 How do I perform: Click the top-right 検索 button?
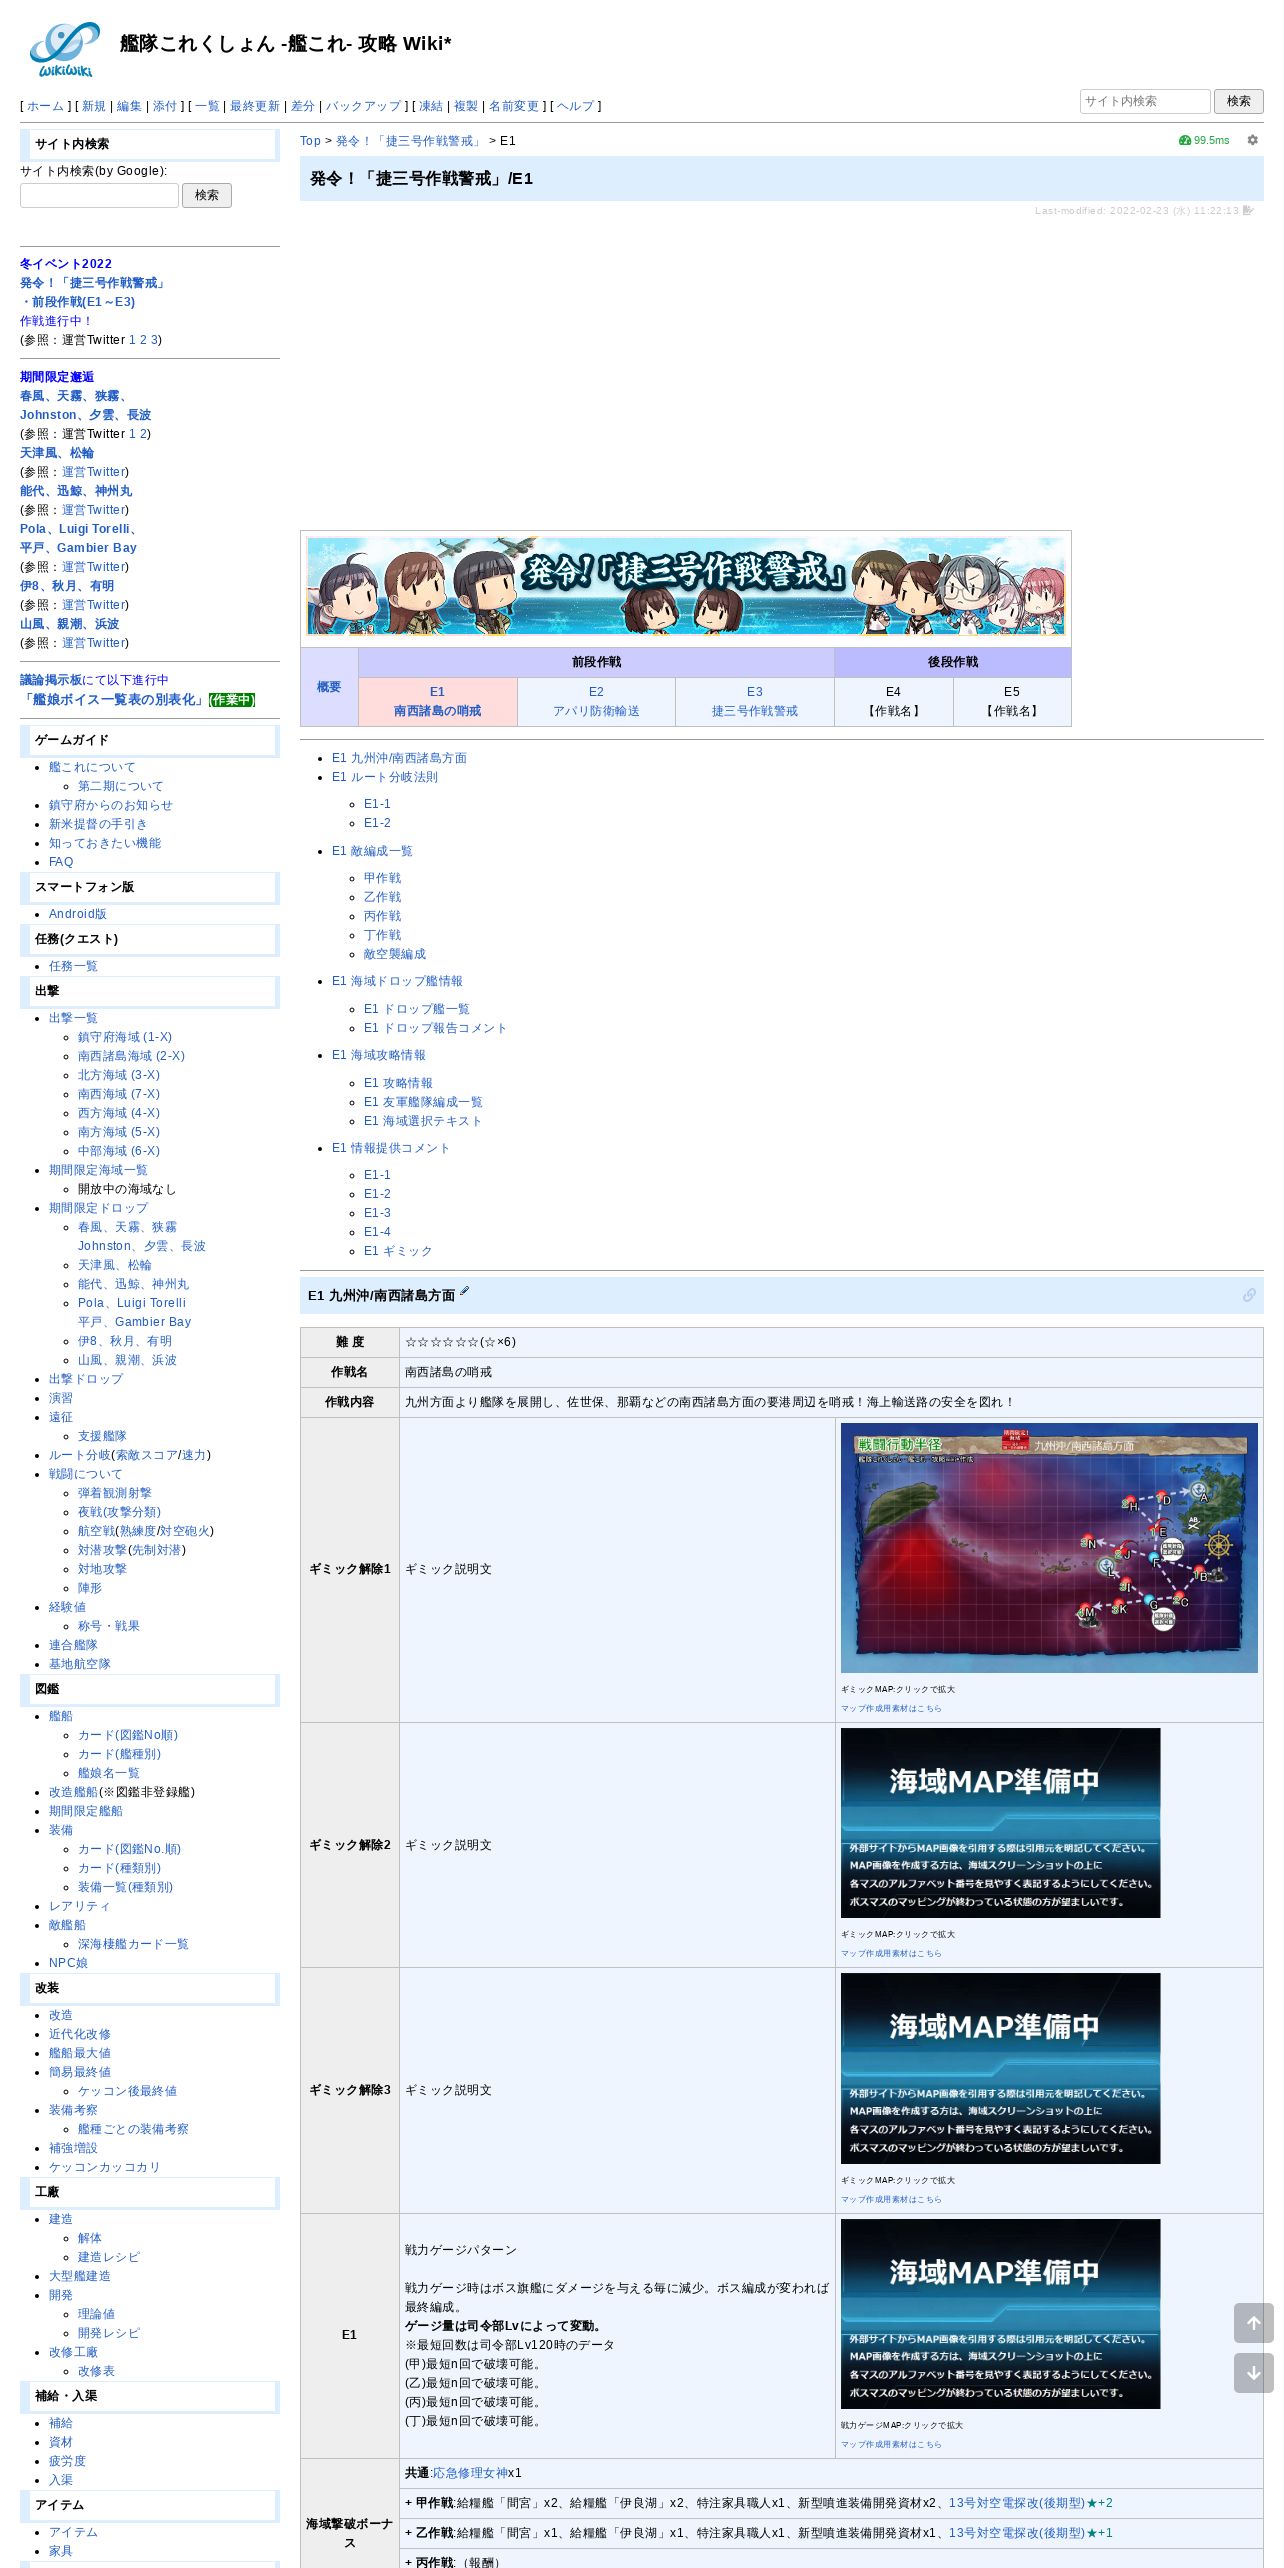tap(1239, 101)
